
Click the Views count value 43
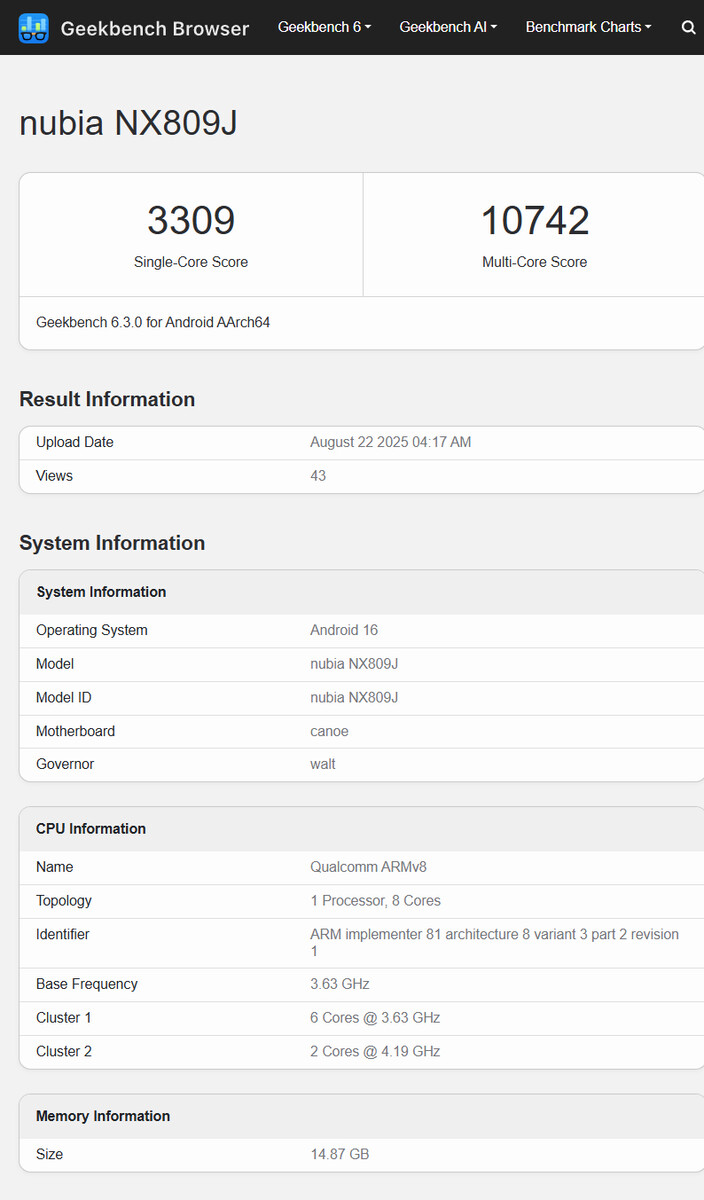pos(318,476)
